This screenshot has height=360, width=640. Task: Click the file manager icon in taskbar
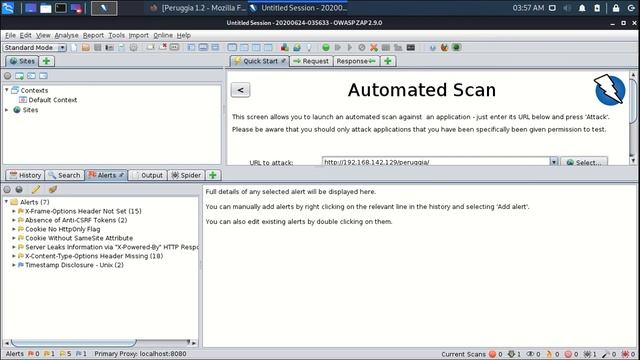pyautogui.click(x=46, y=8)
